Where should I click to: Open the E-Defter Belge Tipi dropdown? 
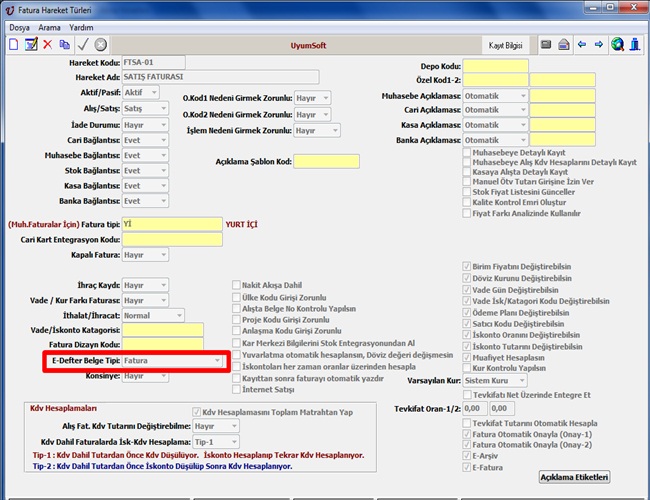(x=172, y=361)
